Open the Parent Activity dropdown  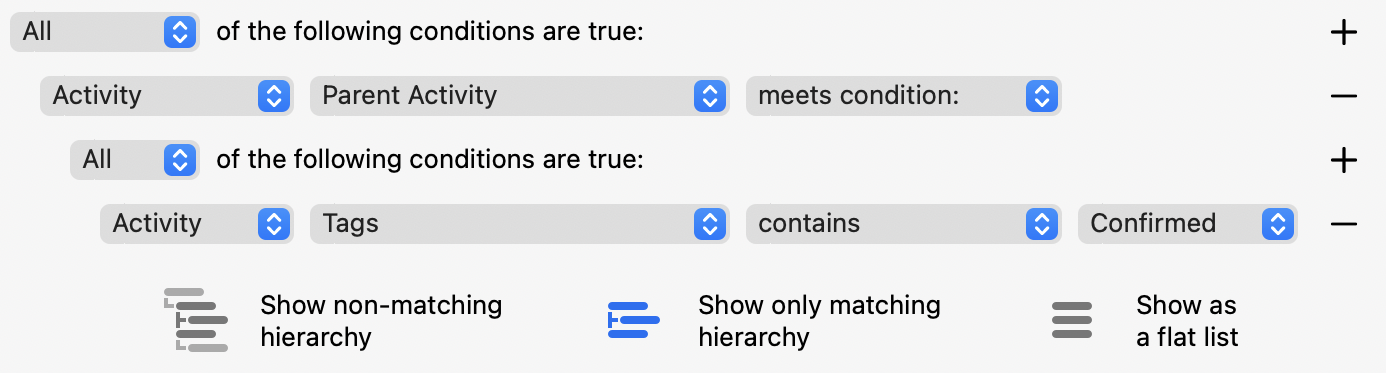519,96
